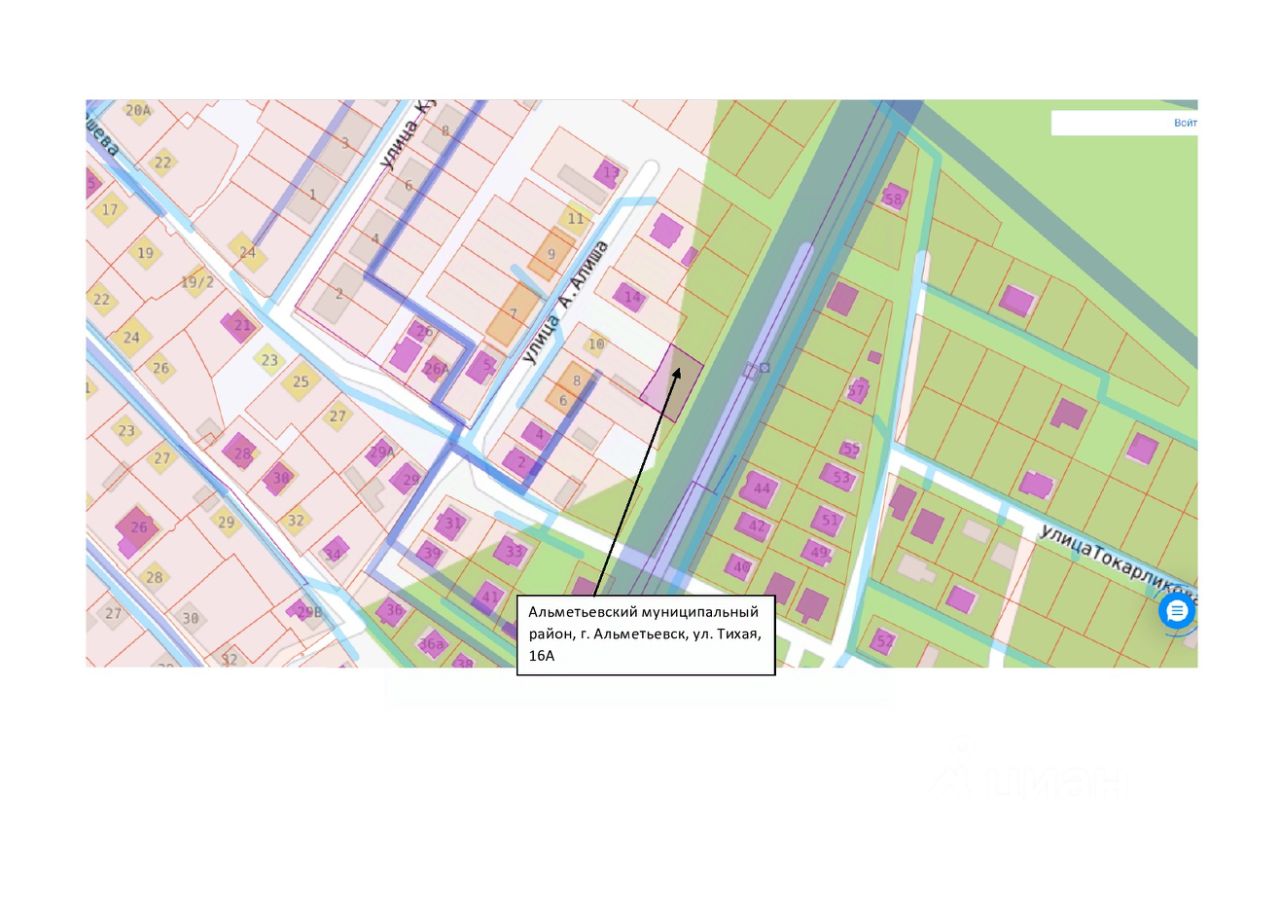Click house number 10 on A. Алиша street

[596, 345]
